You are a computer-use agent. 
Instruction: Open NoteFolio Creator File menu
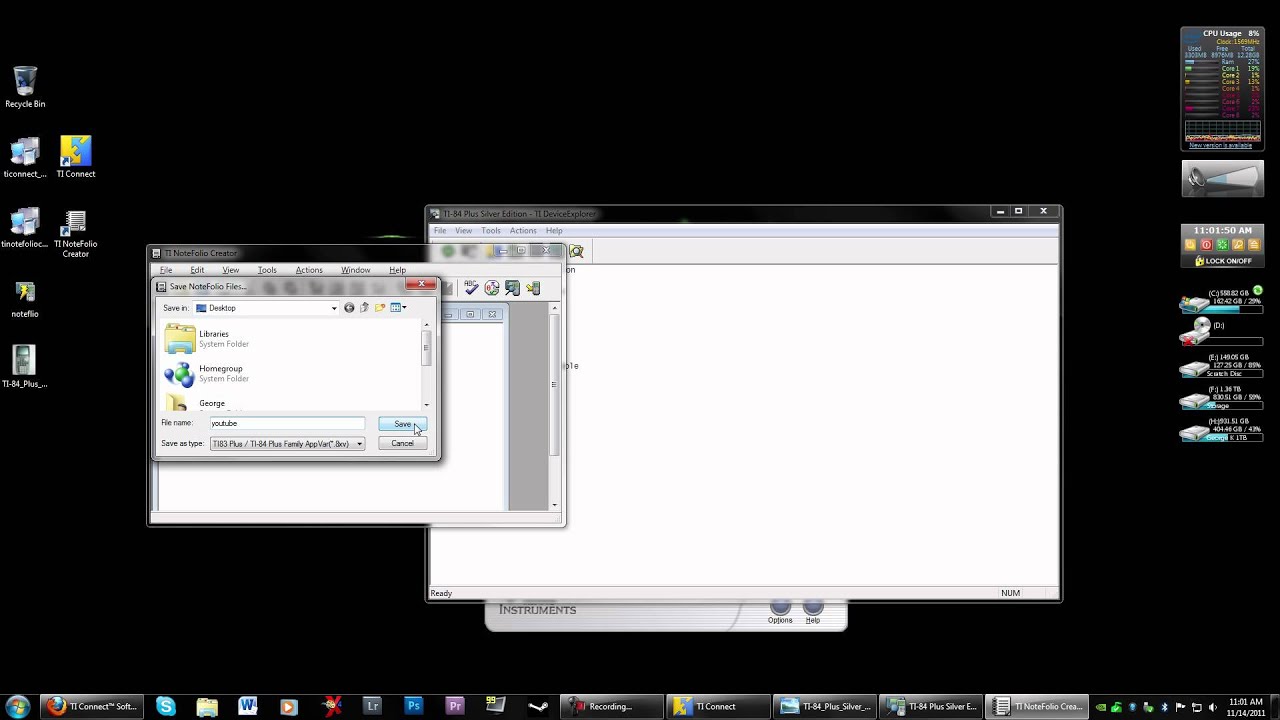[166, 270]
